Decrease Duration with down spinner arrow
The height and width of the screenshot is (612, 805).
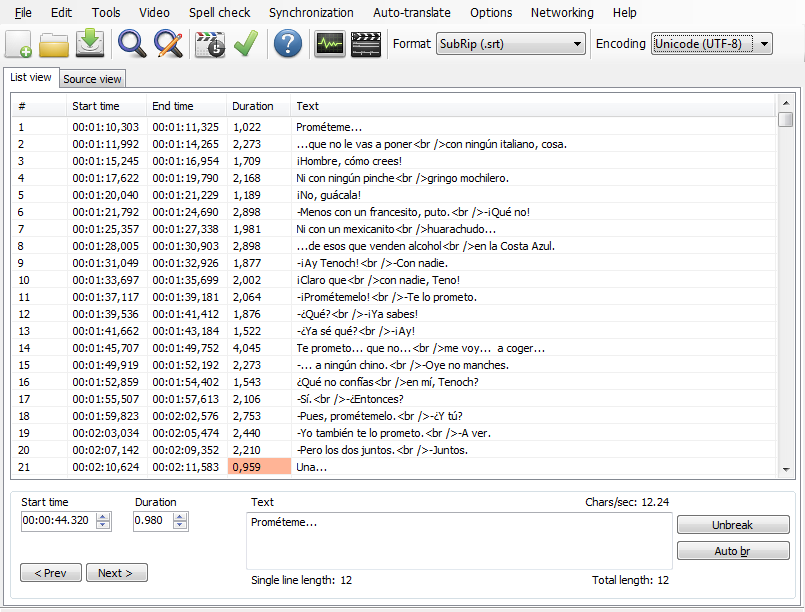tap(180, 525)
